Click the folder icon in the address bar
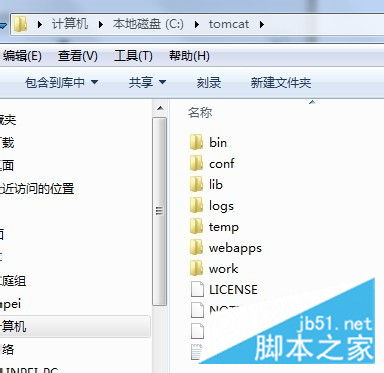The height and width of the screenshot is (373, 384). pos(21,24)
